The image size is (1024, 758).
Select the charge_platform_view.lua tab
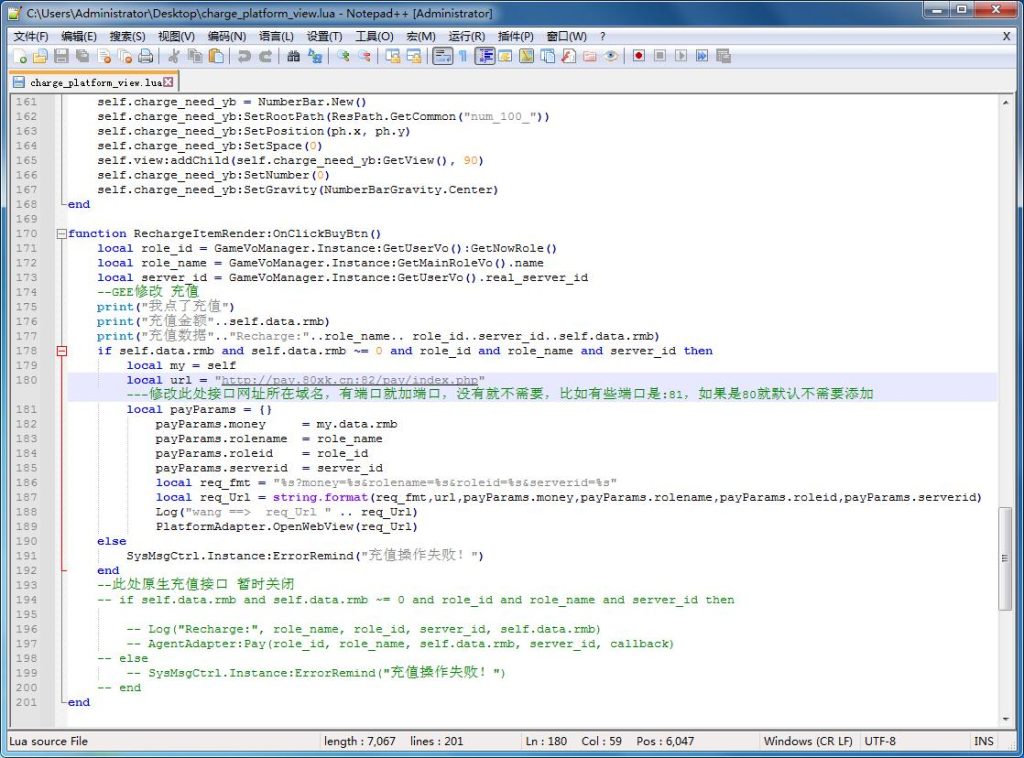[x=93, y=83]
